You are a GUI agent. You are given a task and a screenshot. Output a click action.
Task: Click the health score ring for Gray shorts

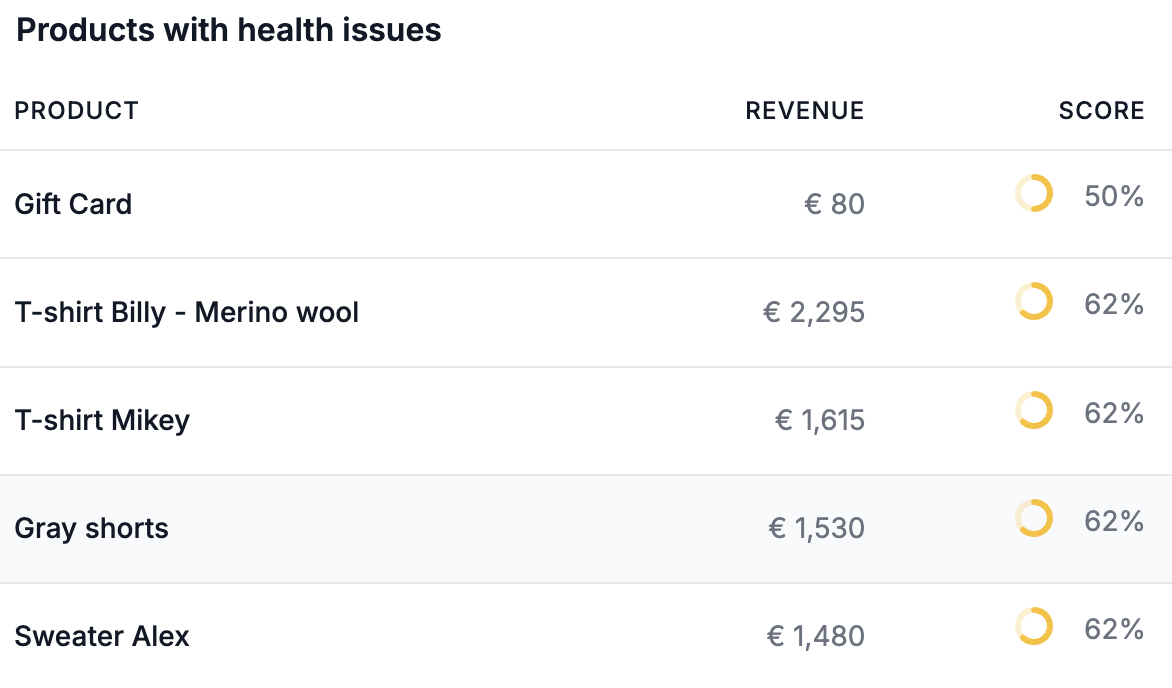pyautogui.click(x=1033, y=519)
